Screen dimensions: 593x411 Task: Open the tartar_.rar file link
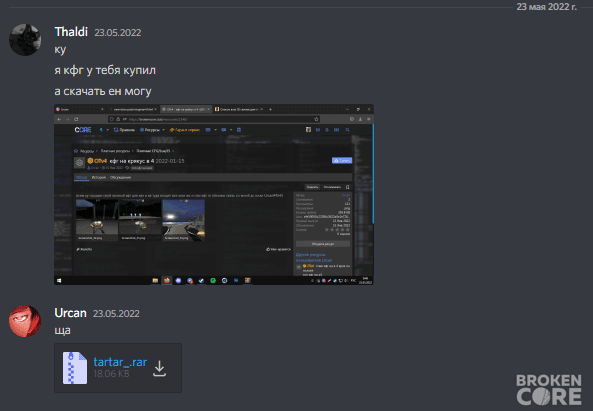[x=120, y=362]
